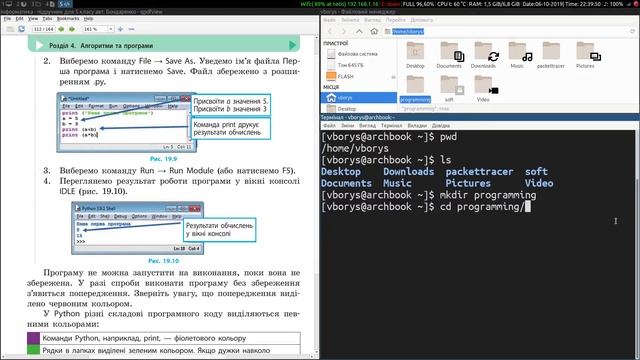Open the Bookmarks menu in qpdfview

click(68, 19)
